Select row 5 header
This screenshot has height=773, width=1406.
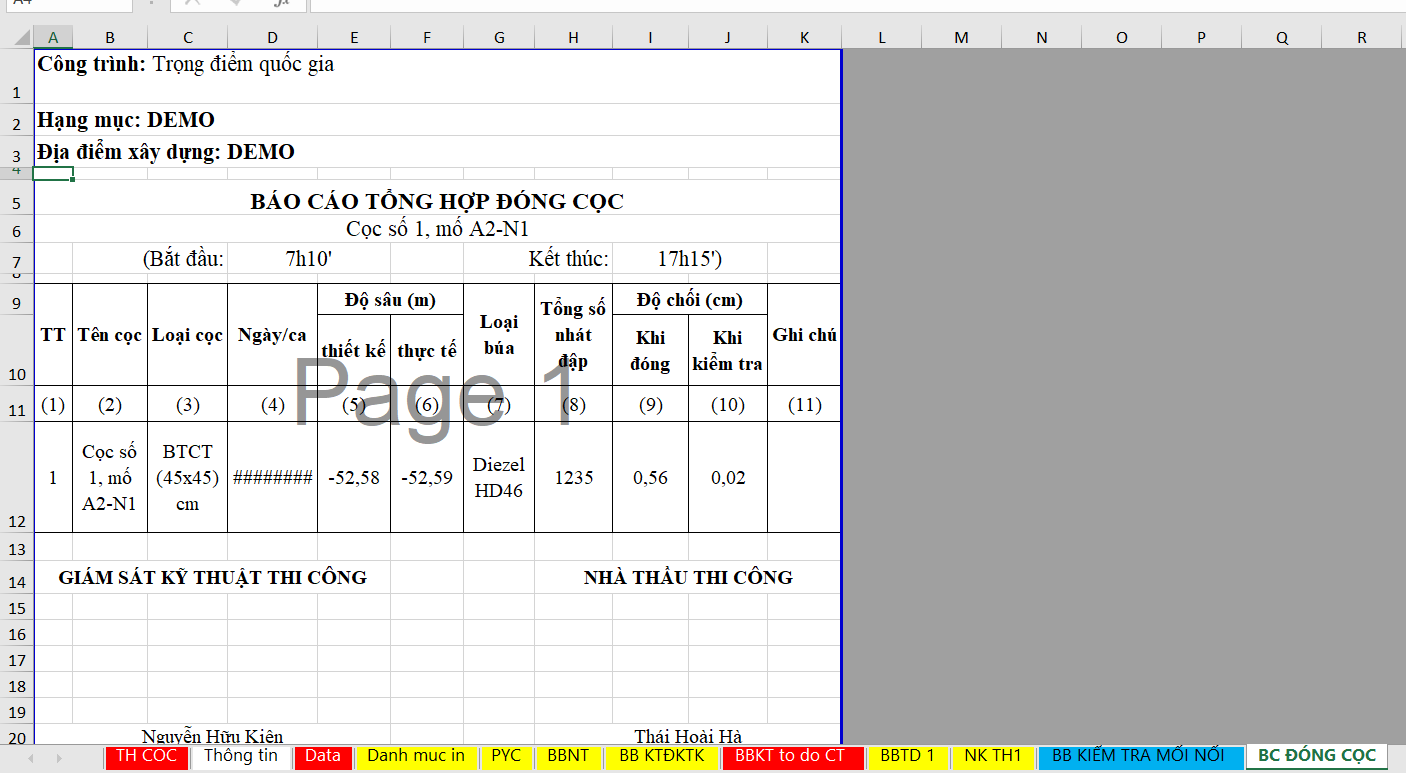(16, 198)
